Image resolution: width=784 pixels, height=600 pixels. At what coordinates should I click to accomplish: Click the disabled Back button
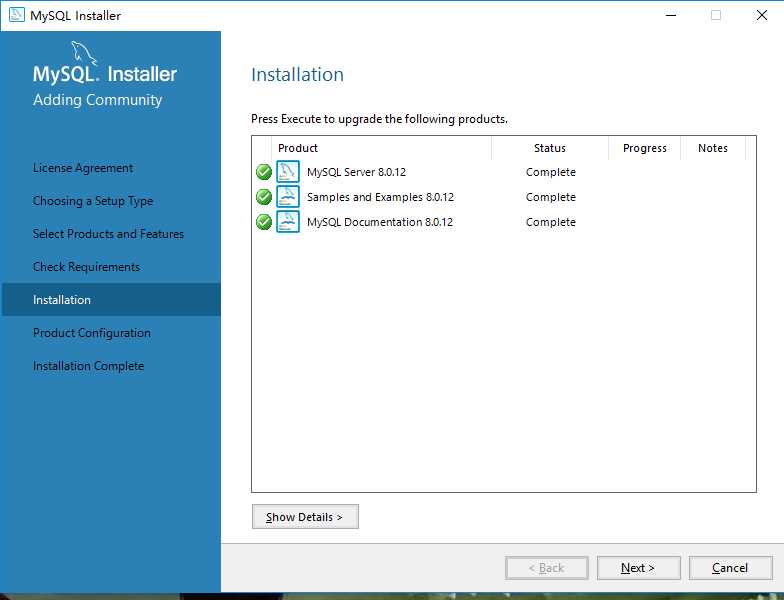[x=546, y=568]
